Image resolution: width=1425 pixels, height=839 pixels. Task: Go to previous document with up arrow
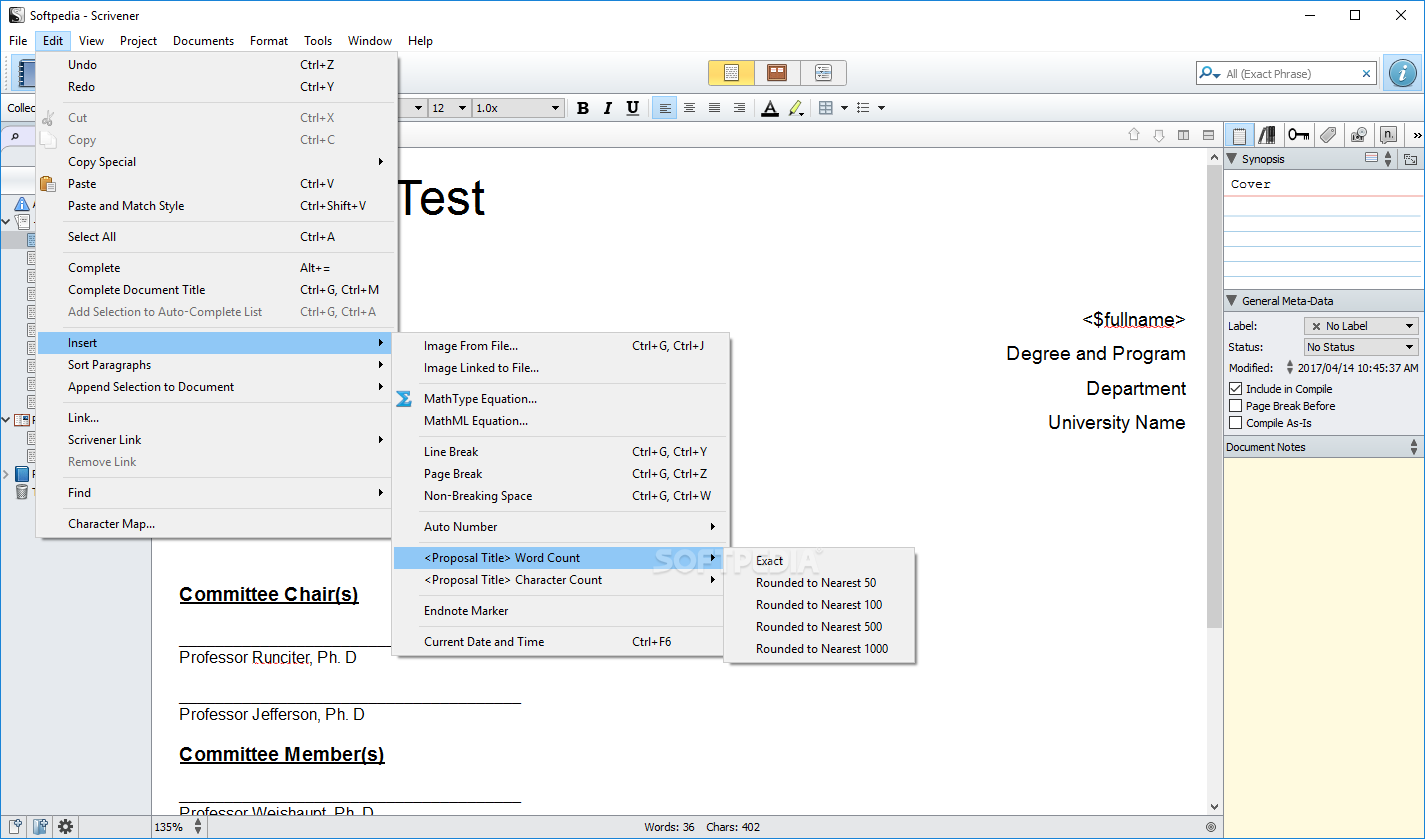pos(1134,135)
